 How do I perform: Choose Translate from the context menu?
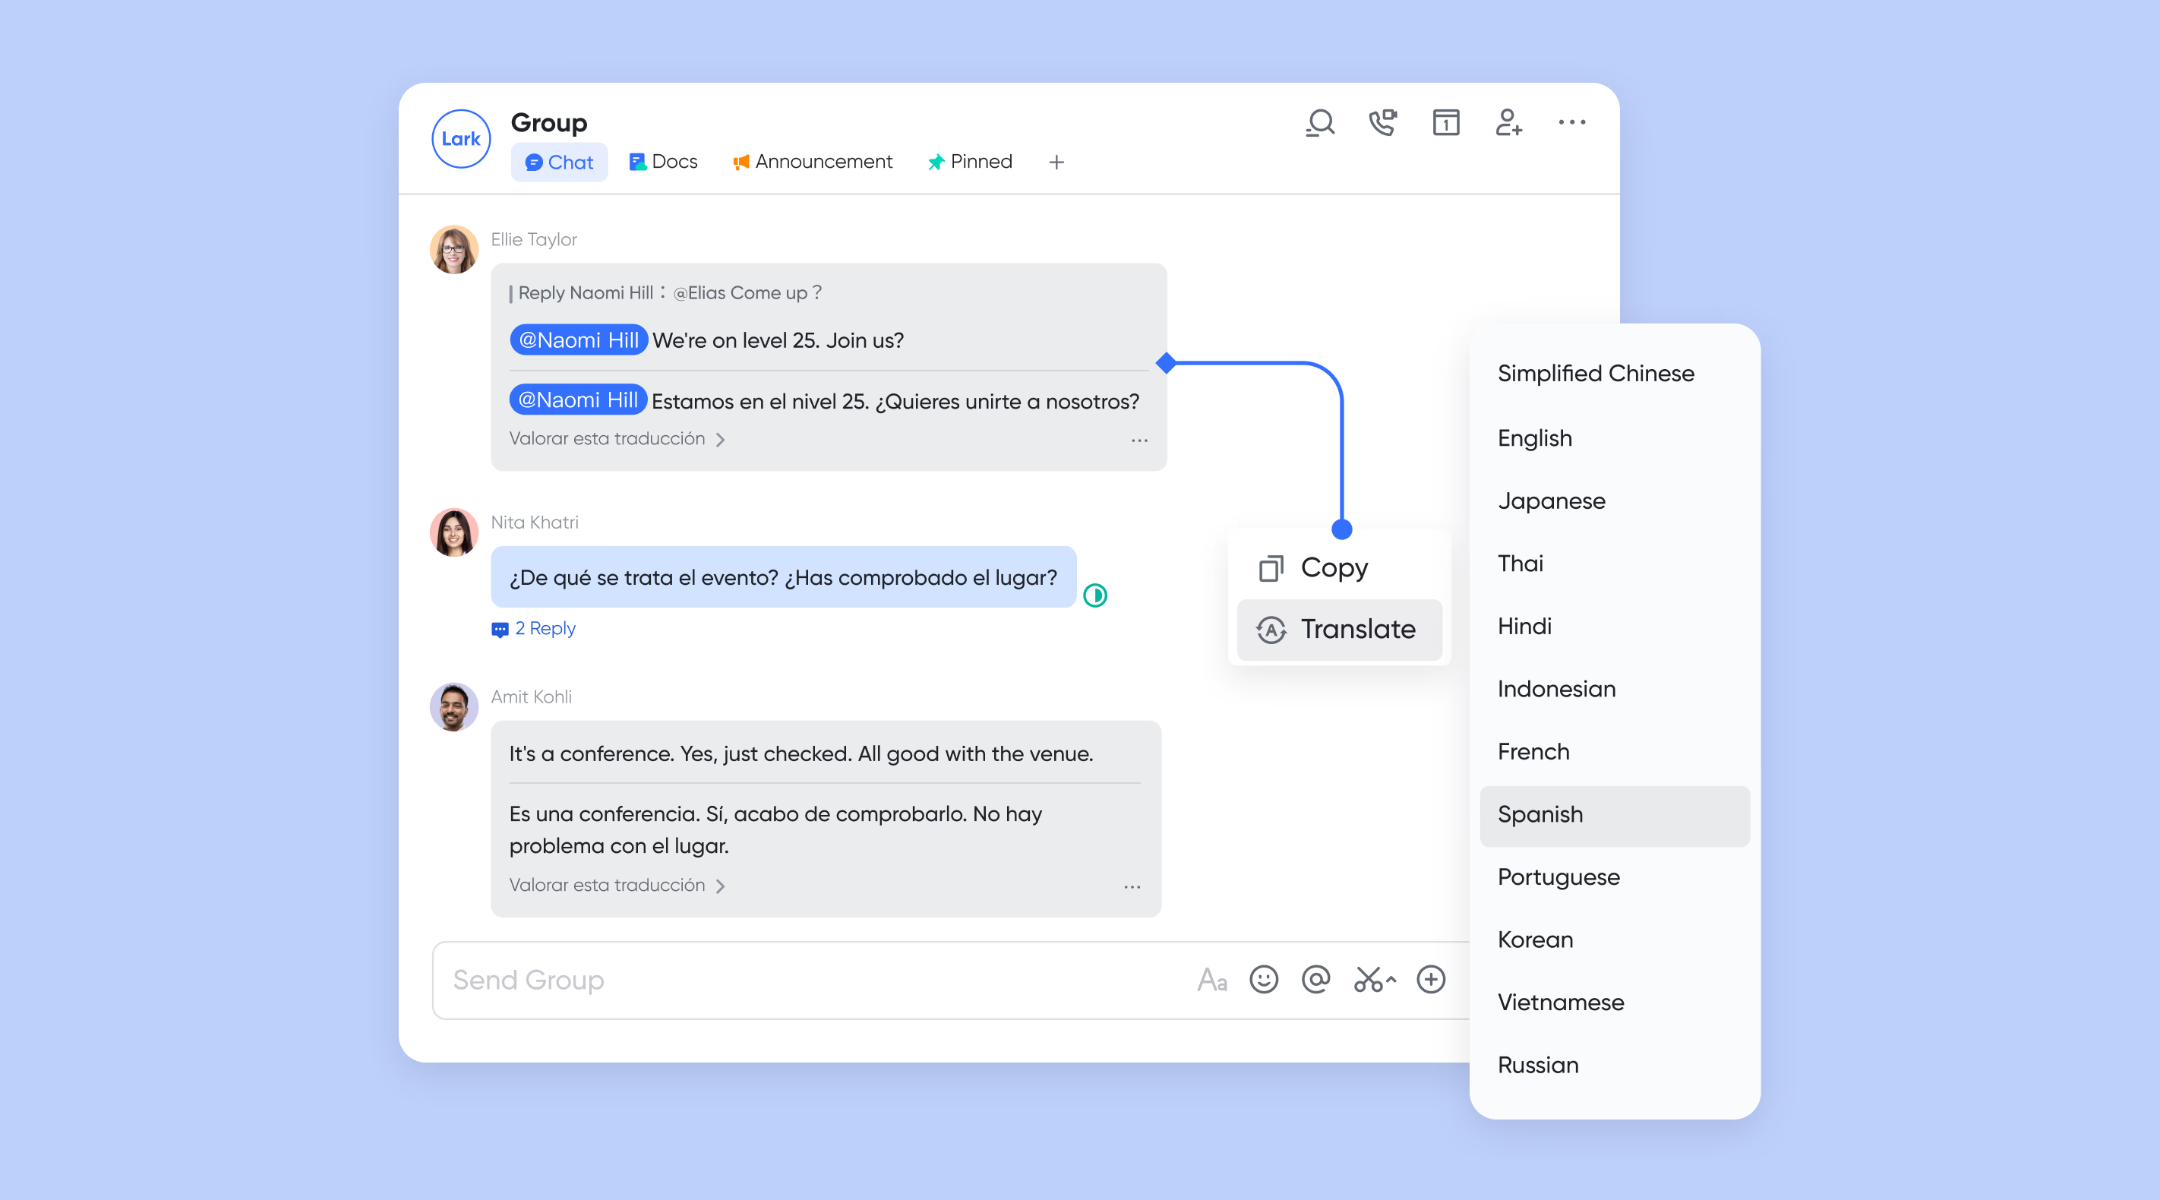[x=1339, y=630]
